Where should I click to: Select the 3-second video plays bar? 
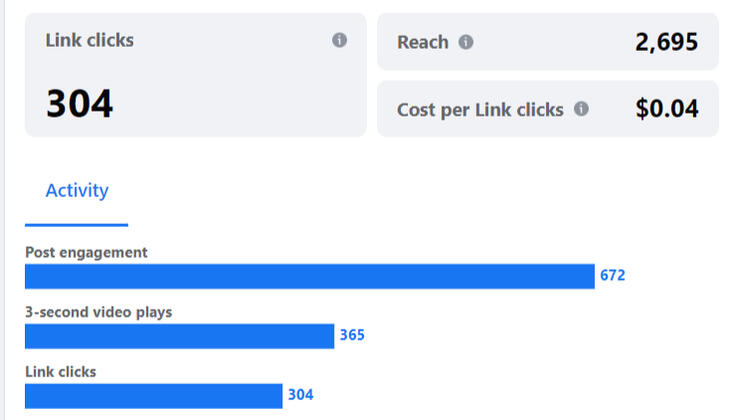click(179, 336)
